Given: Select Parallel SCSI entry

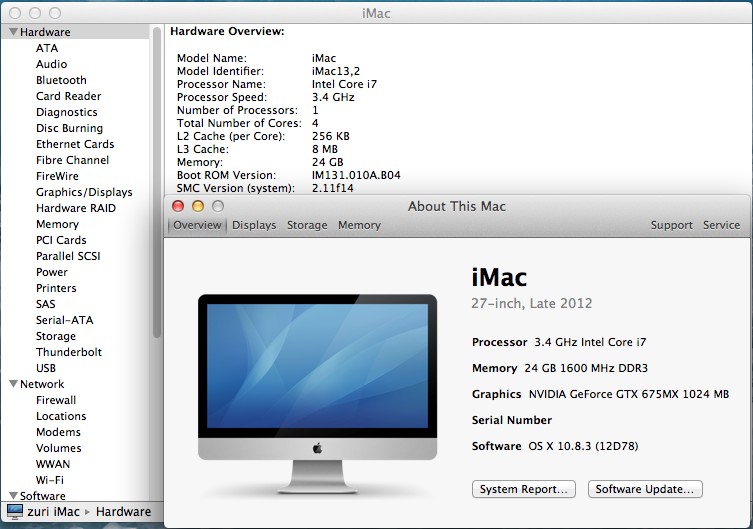Looking at the screenshot, I should pyautogui.click(x=68, y=256).
